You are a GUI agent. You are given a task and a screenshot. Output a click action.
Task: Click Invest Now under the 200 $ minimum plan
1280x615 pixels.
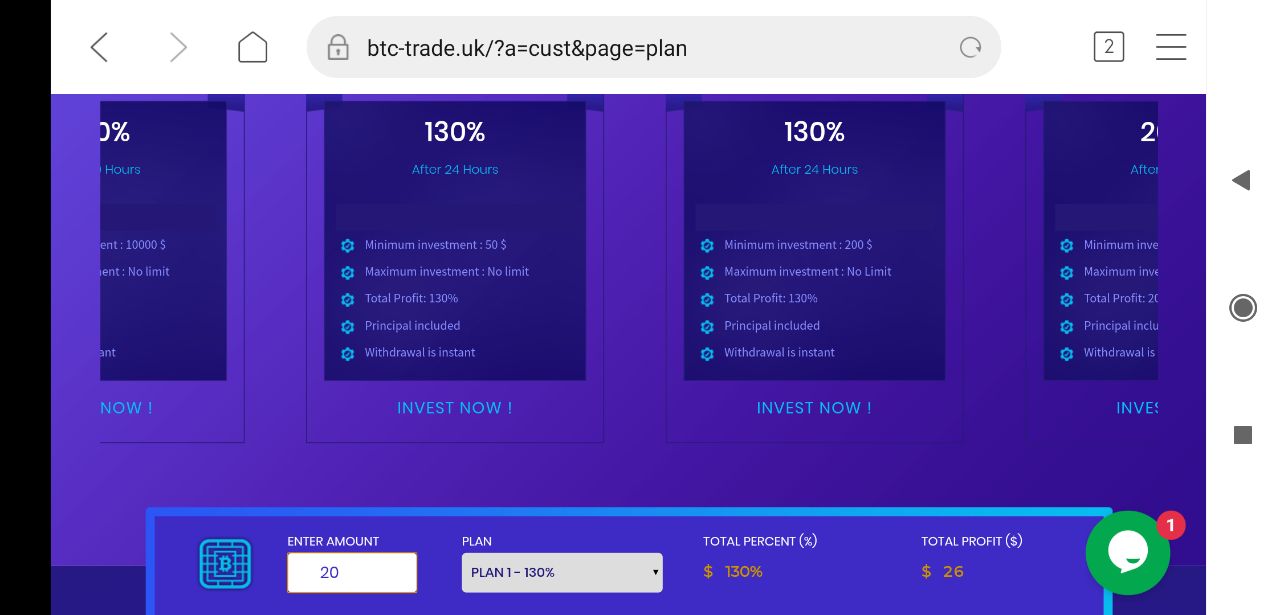814,408
